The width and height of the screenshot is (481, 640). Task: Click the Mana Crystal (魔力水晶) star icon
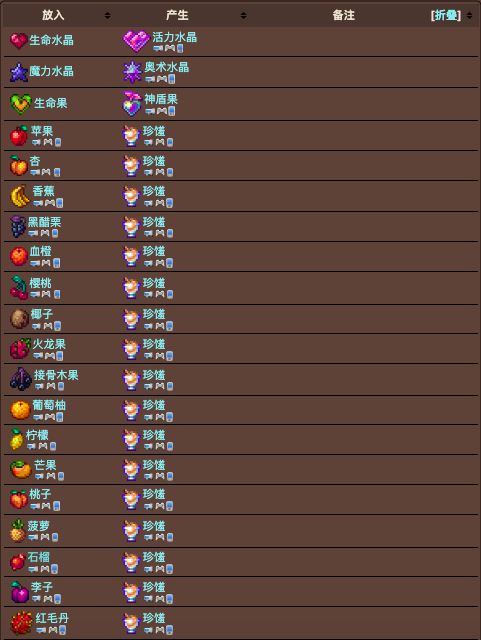pos(18,72)
